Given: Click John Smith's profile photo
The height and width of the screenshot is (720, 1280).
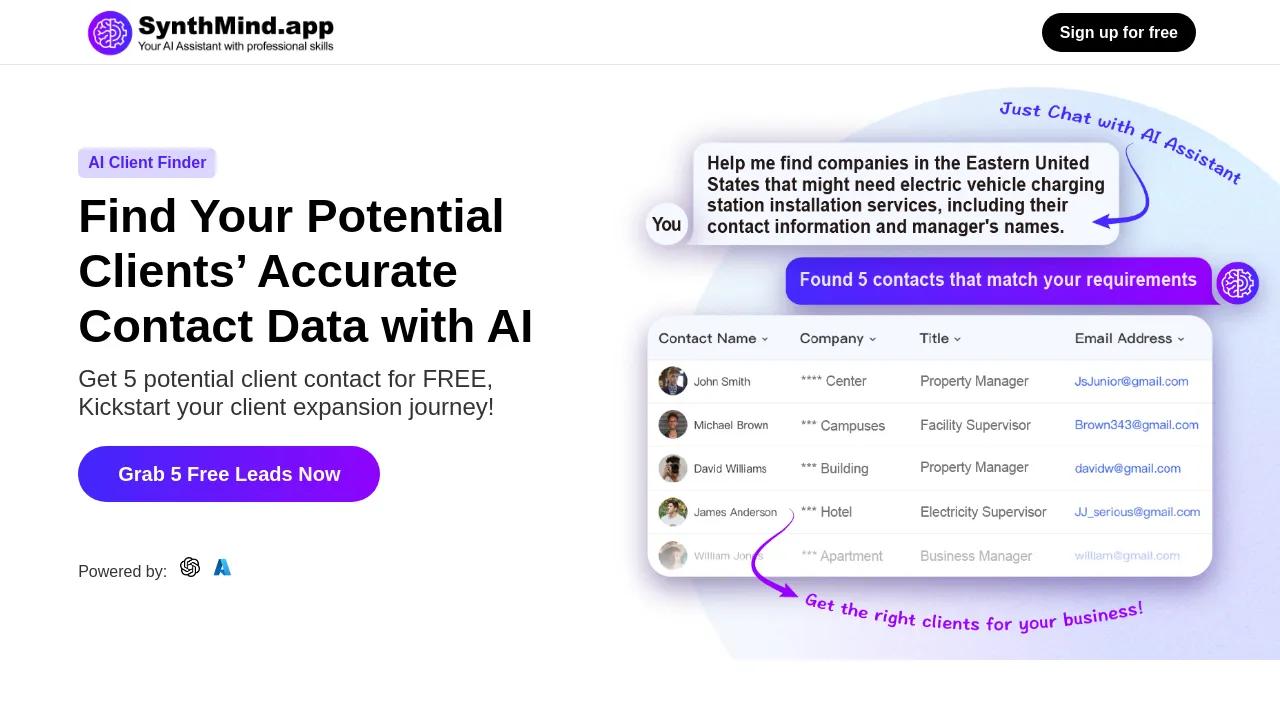Looking at the screenshot, I should pyautogui.click(x=673, y=381).
